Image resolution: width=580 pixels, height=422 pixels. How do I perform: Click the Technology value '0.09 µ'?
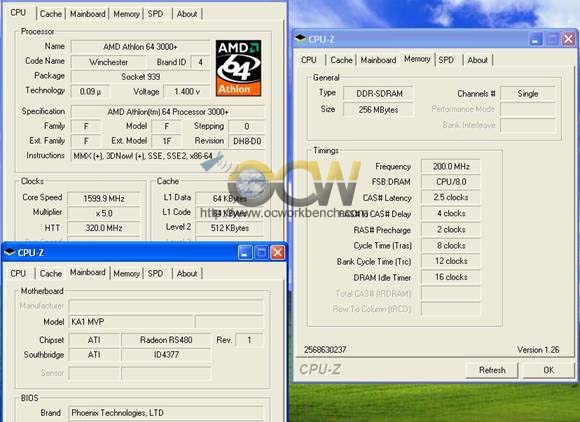[x=90, y=92]
